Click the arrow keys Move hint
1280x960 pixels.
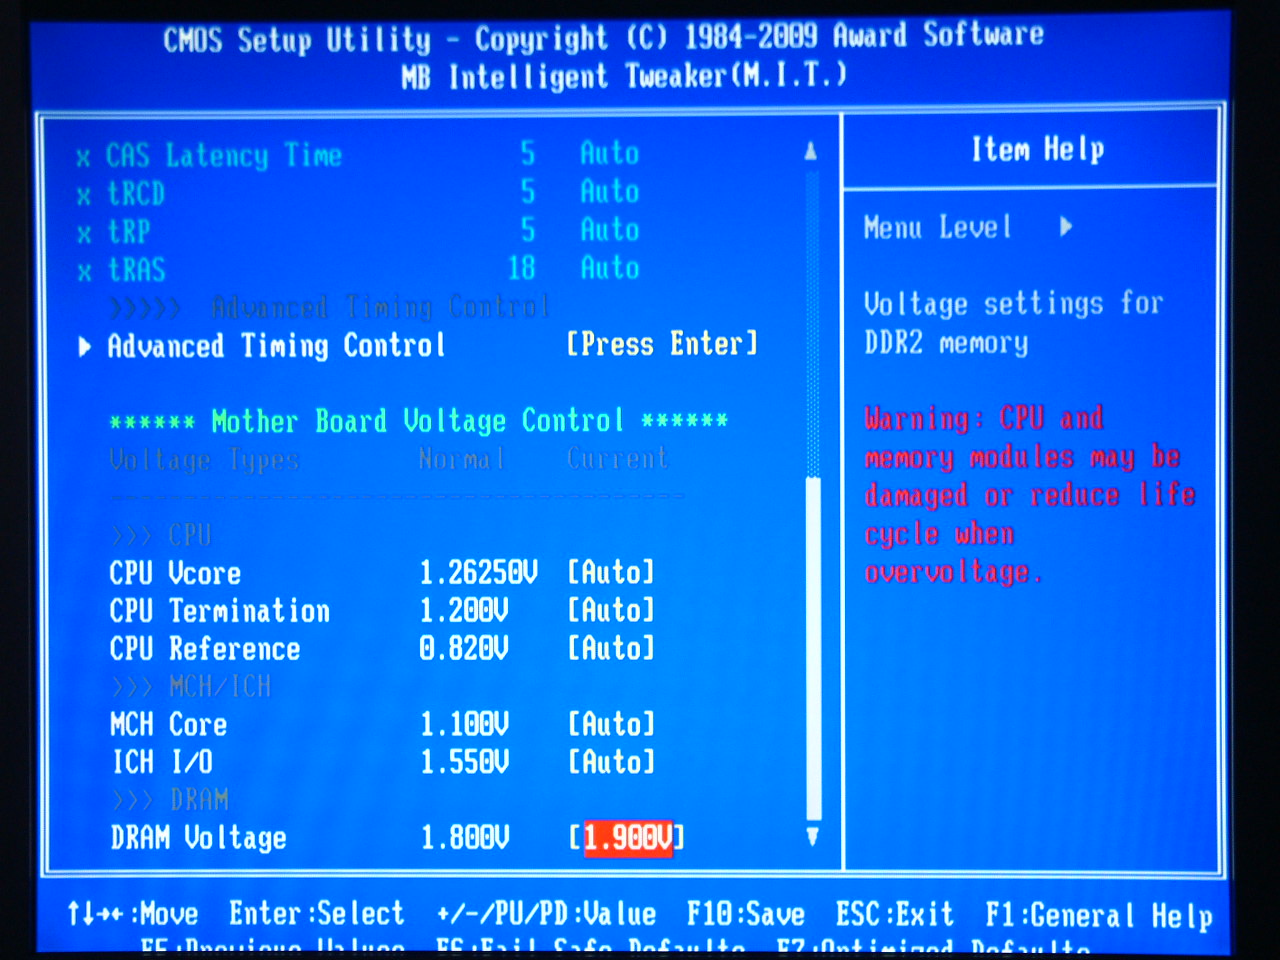[x=132, y=914]
